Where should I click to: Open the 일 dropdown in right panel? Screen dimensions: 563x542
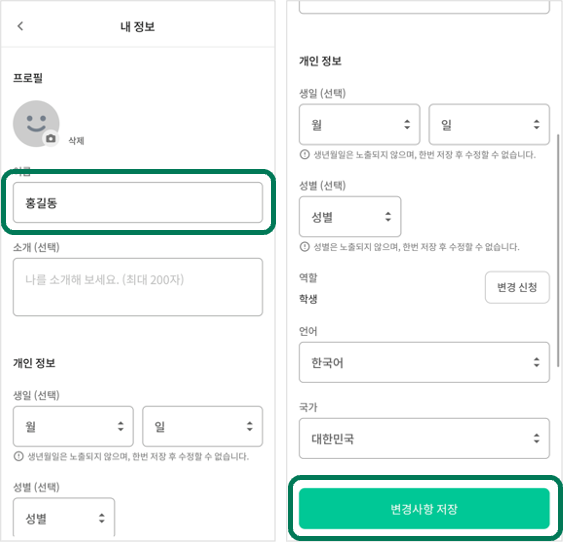click(489, 124)
